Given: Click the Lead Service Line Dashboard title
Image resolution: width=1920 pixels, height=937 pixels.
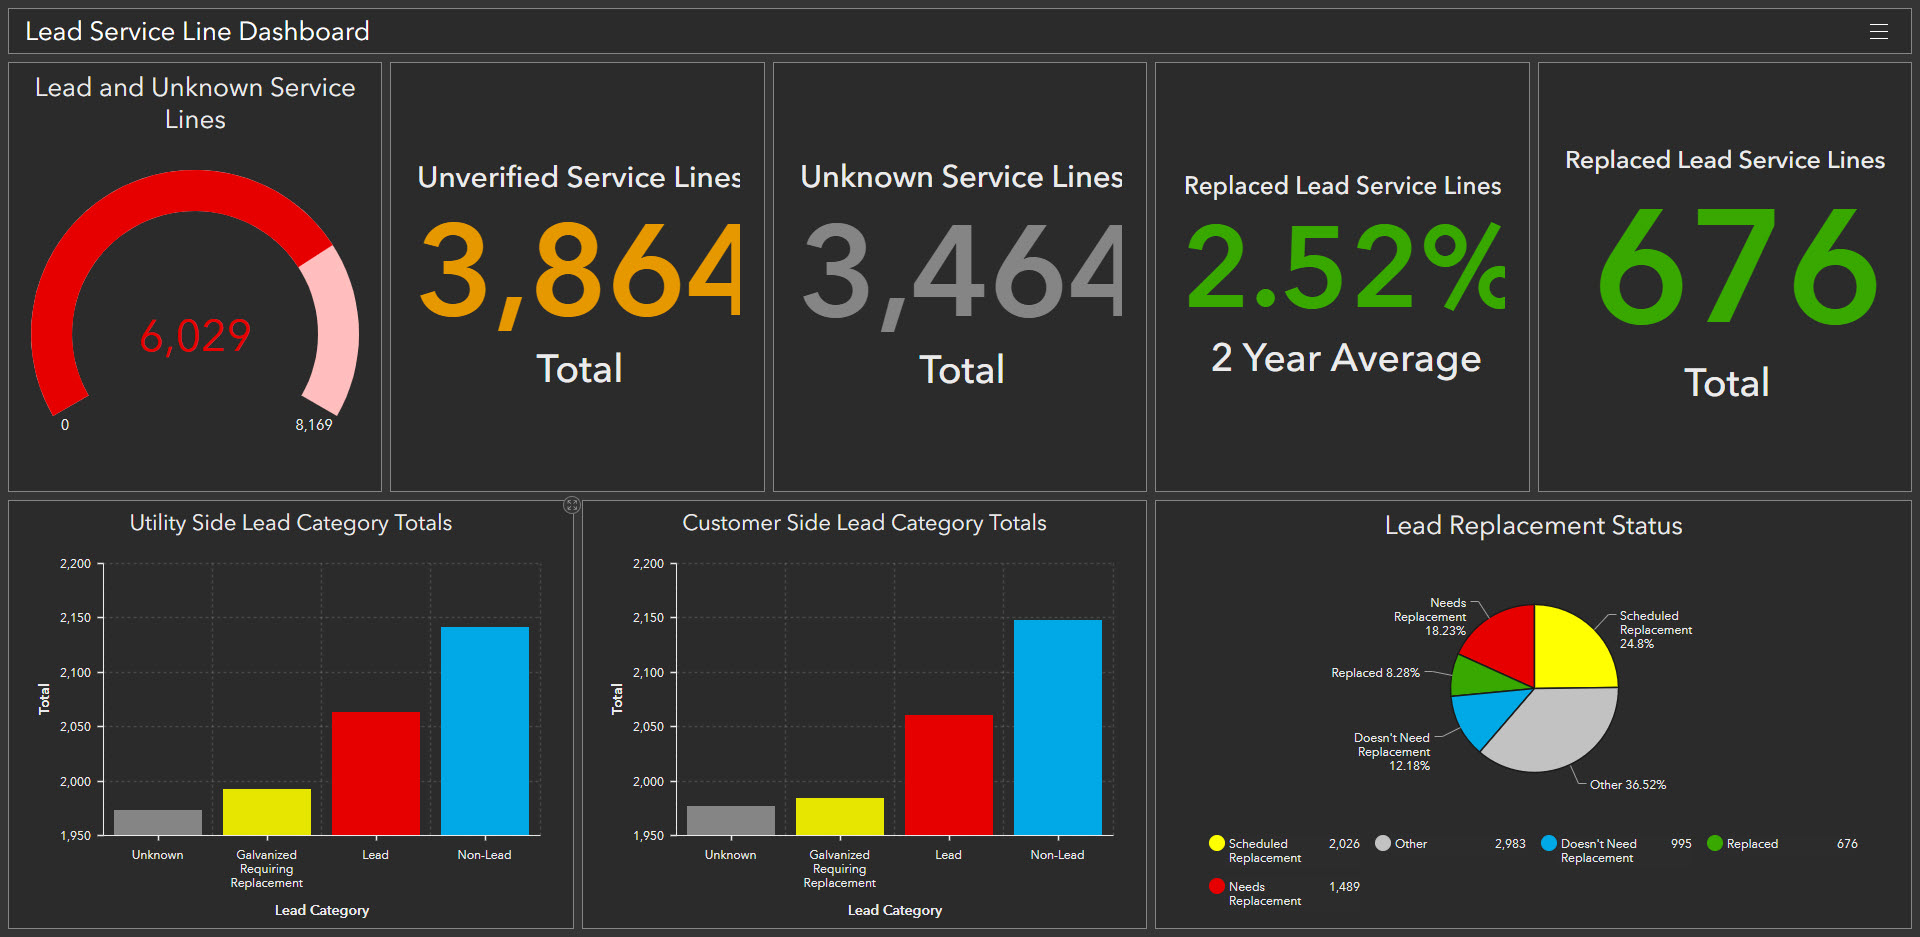Looking at the screenshot, I should [x=197, y=31].
